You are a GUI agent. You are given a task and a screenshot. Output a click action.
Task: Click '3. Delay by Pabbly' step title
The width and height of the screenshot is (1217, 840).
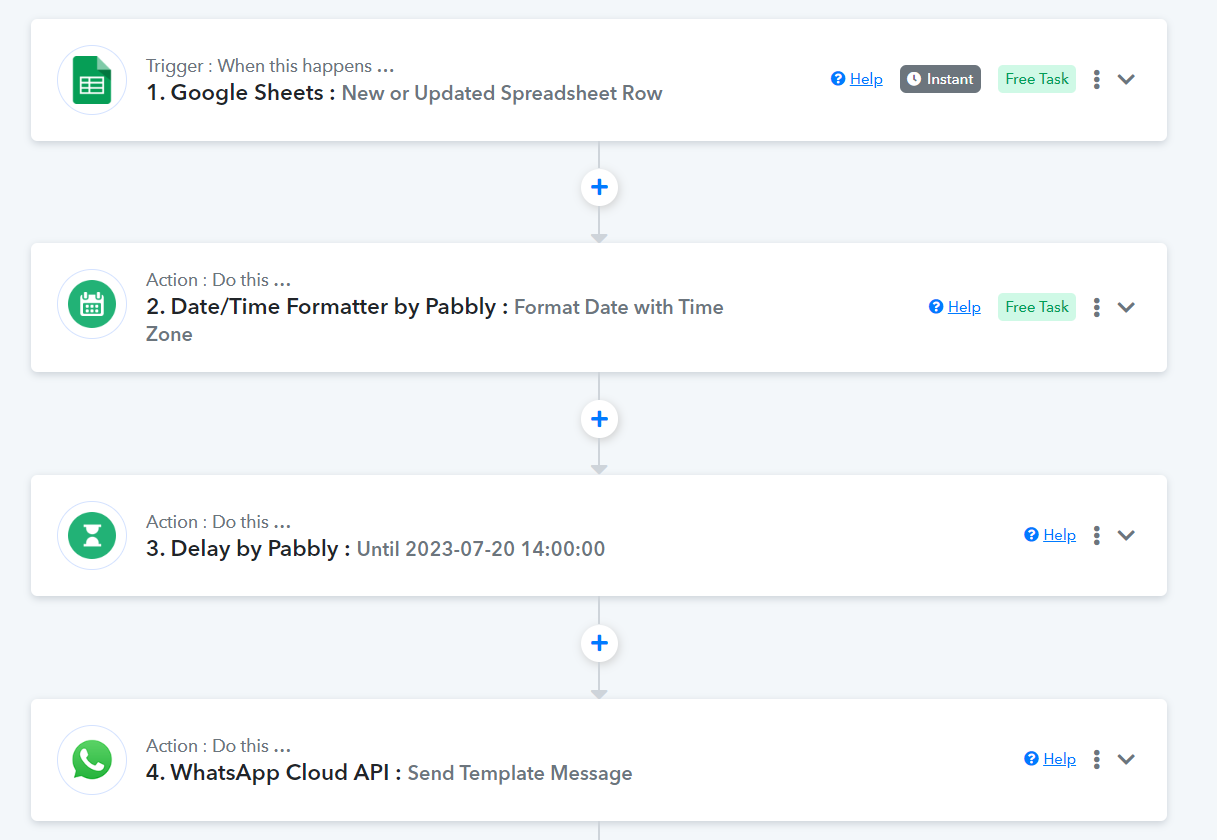tap(248, 549)
